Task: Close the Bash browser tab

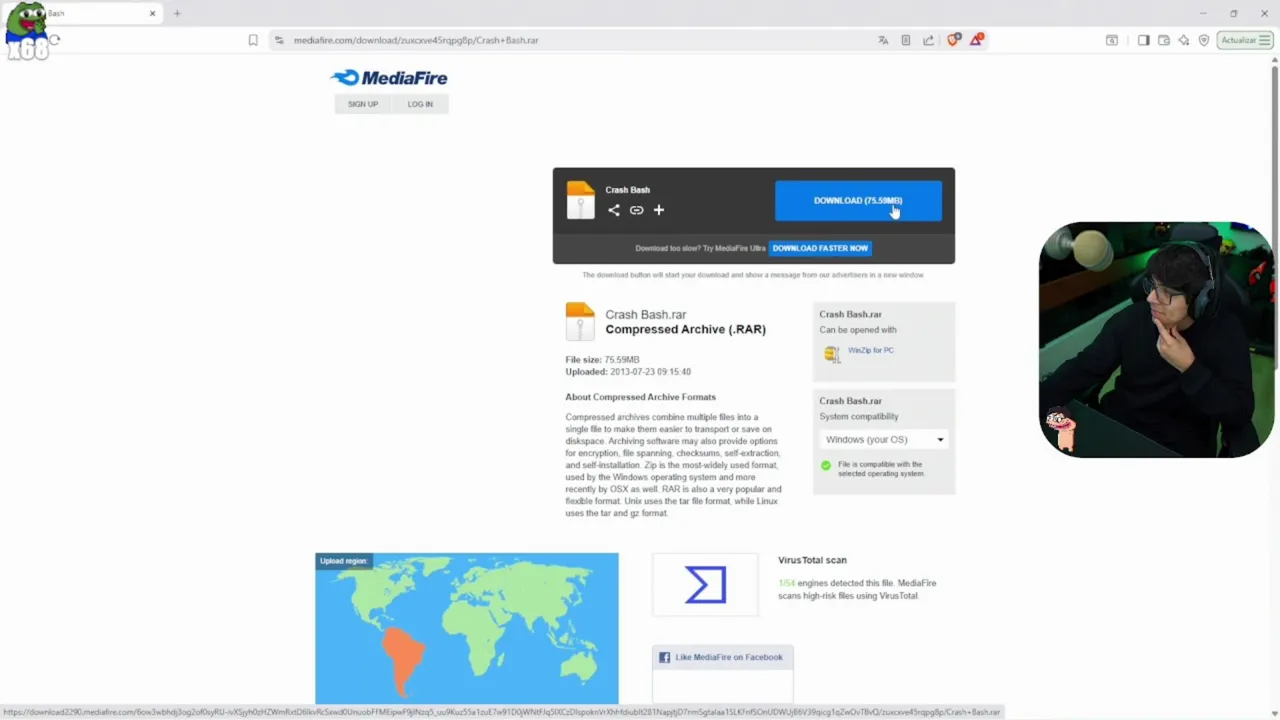Action: pos(153,13)
